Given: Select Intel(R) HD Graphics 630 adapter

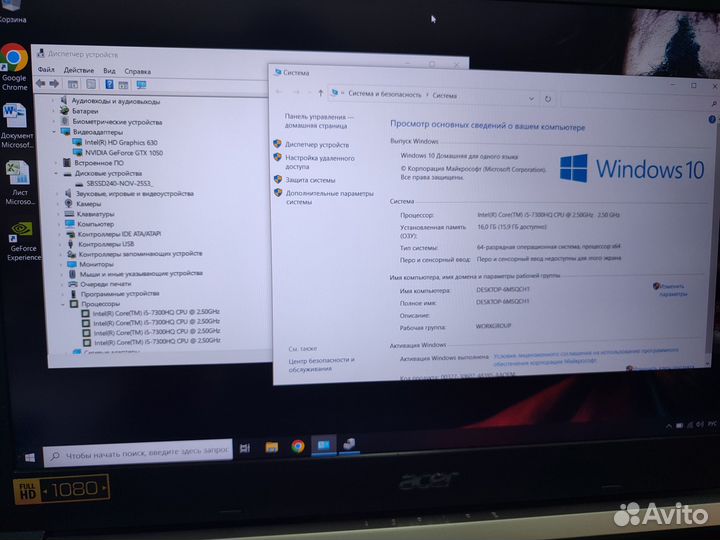Looking at the screenshot, I should click(x=121, y=142).
